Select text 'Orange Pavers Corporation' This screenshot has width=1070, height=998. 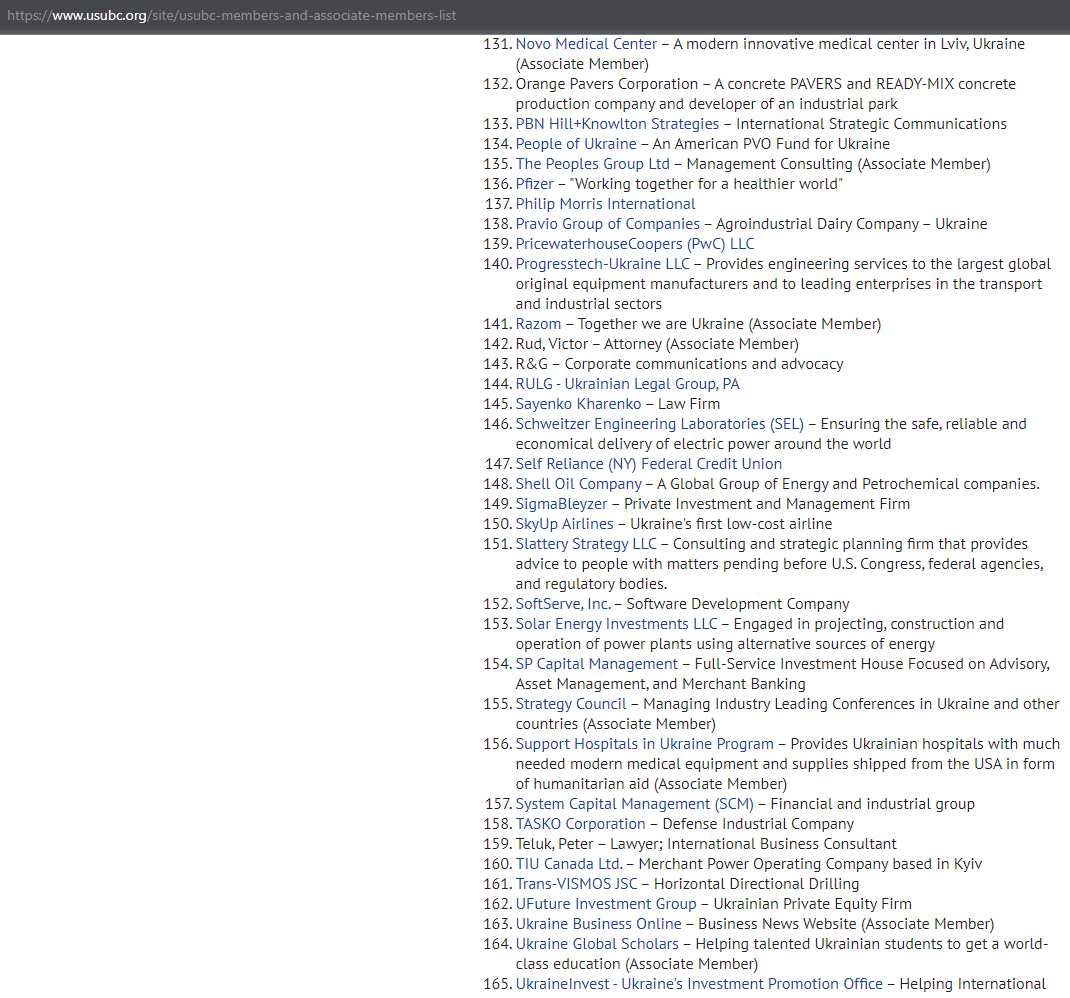click(x=607, y=84)
